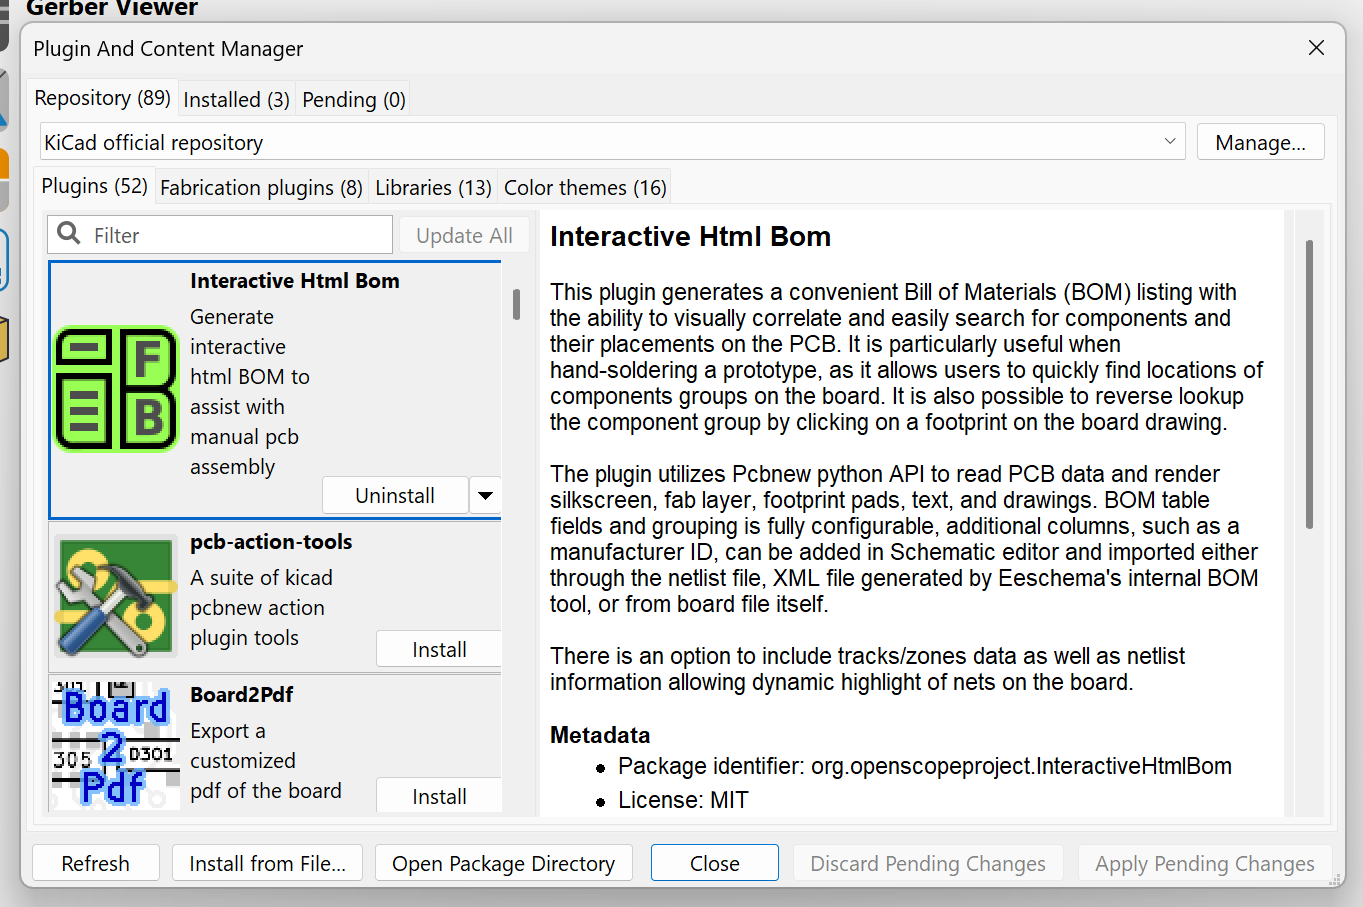Select the Fabrication plugins (8) tab
Image resolution: width=1363 pixels, height=907 pixels.
click(x=261, y=188)
